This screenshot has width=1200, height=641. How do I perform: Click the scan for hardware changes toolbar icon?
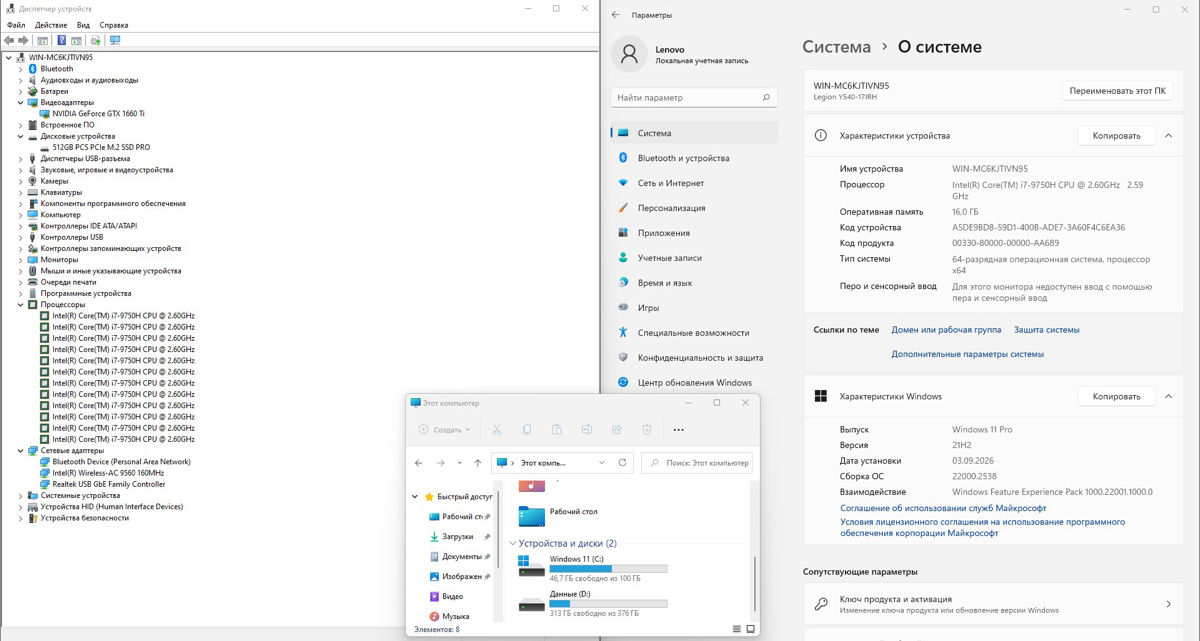[115, 40]
